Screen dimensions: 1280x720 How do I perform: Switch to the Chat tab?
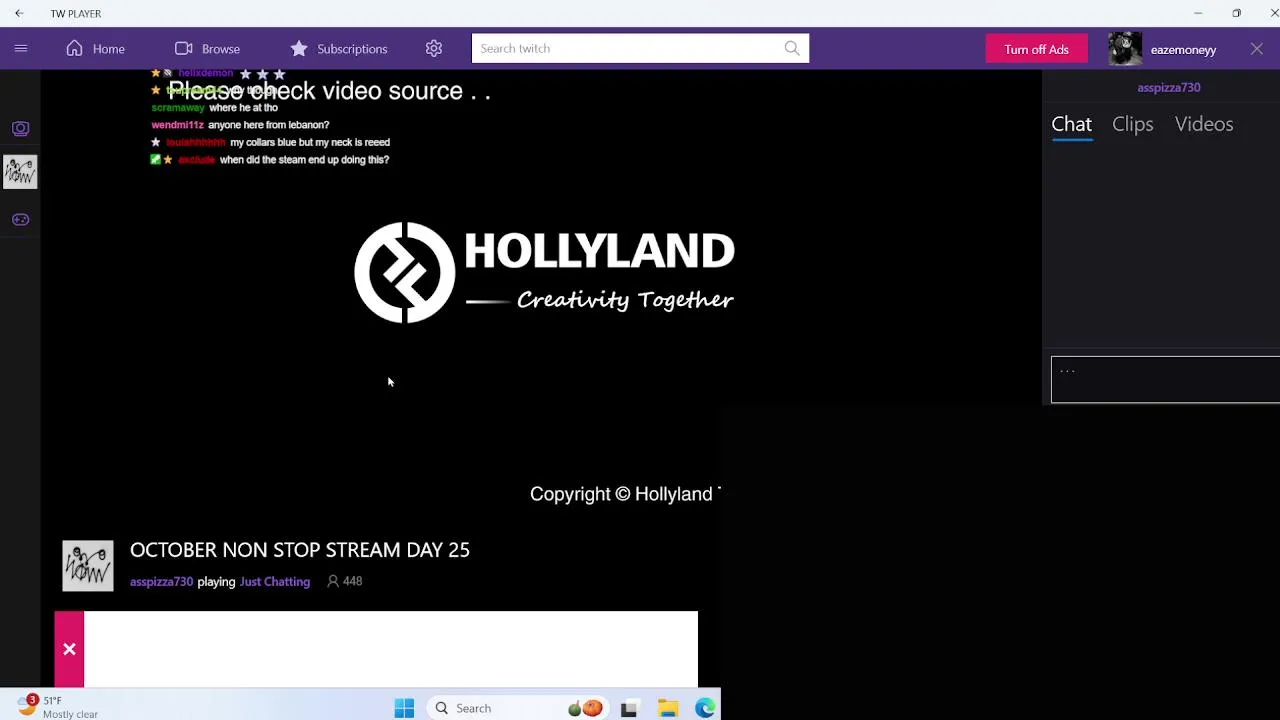(x=1071, y=124)
